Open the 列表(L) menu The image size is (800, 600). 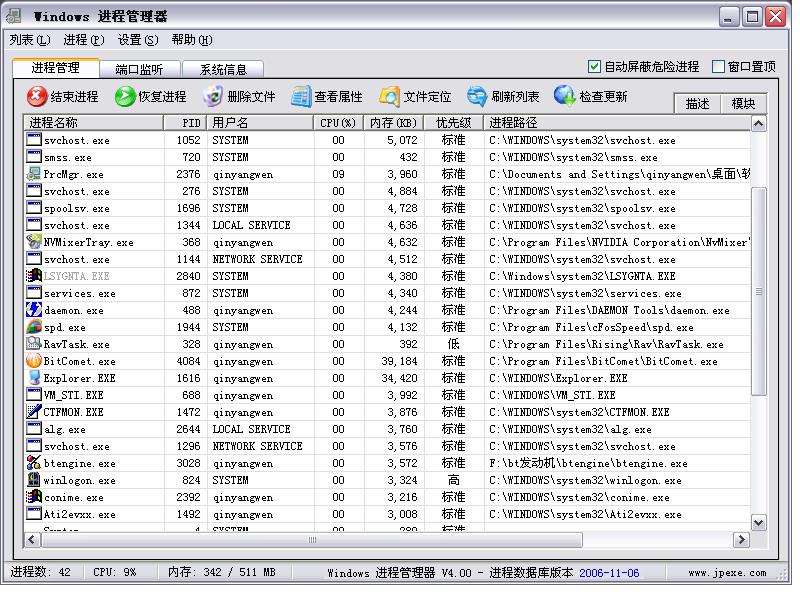[x=30, y=40]
